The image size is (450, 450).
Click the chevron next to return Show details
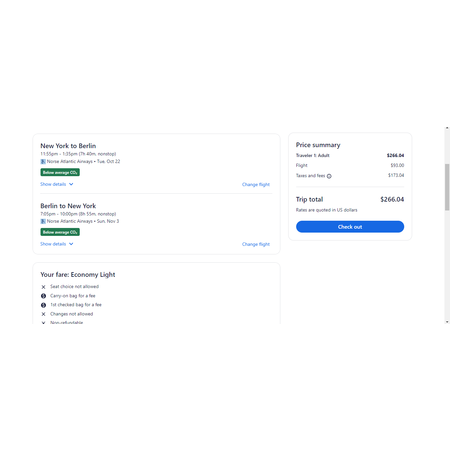point(71,244)
